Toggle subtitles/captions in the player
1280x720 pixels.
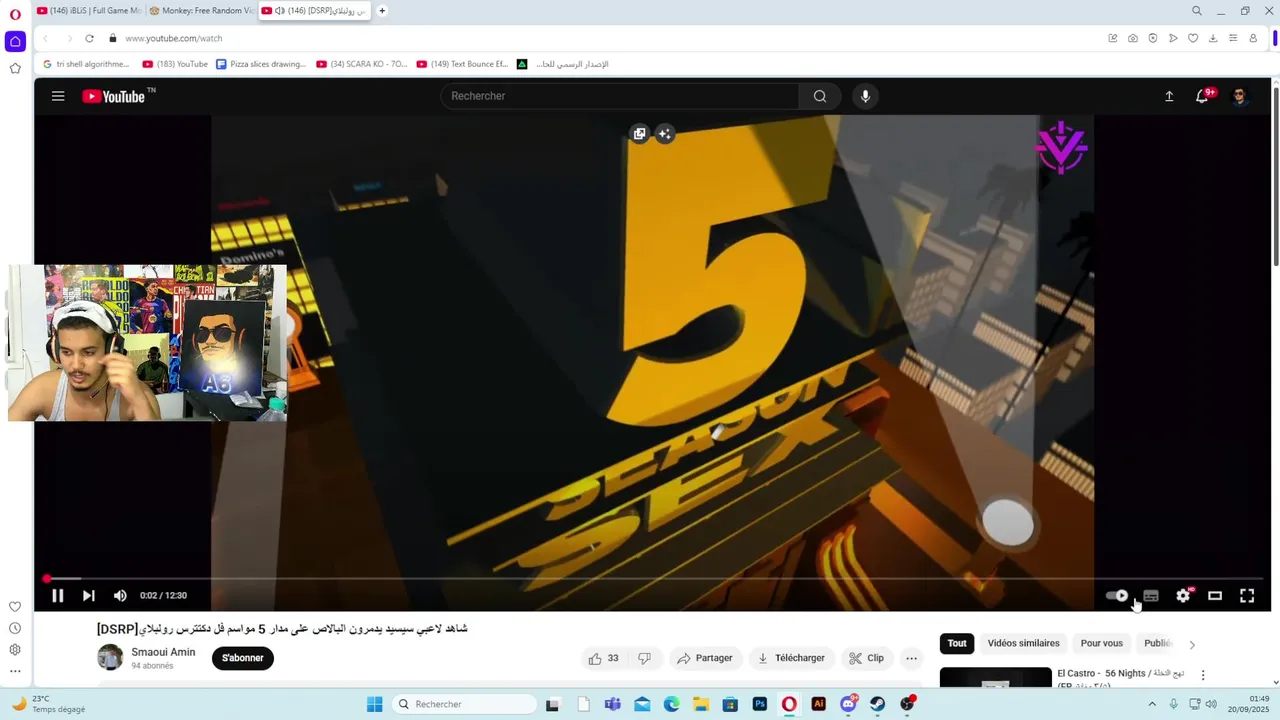point(1151,595)
